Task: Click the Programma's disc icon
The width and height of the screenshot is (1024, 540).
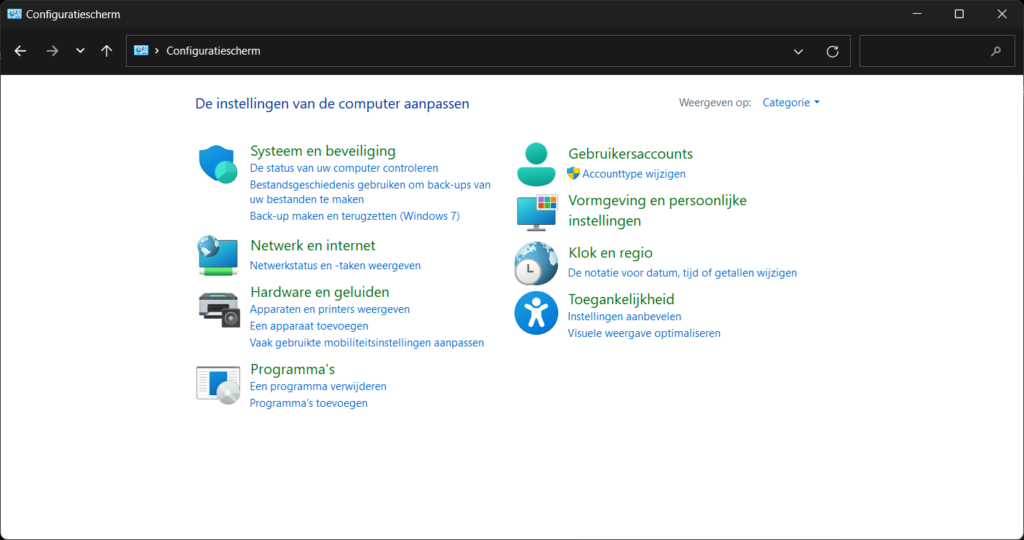Action: (x=218, y=384)
